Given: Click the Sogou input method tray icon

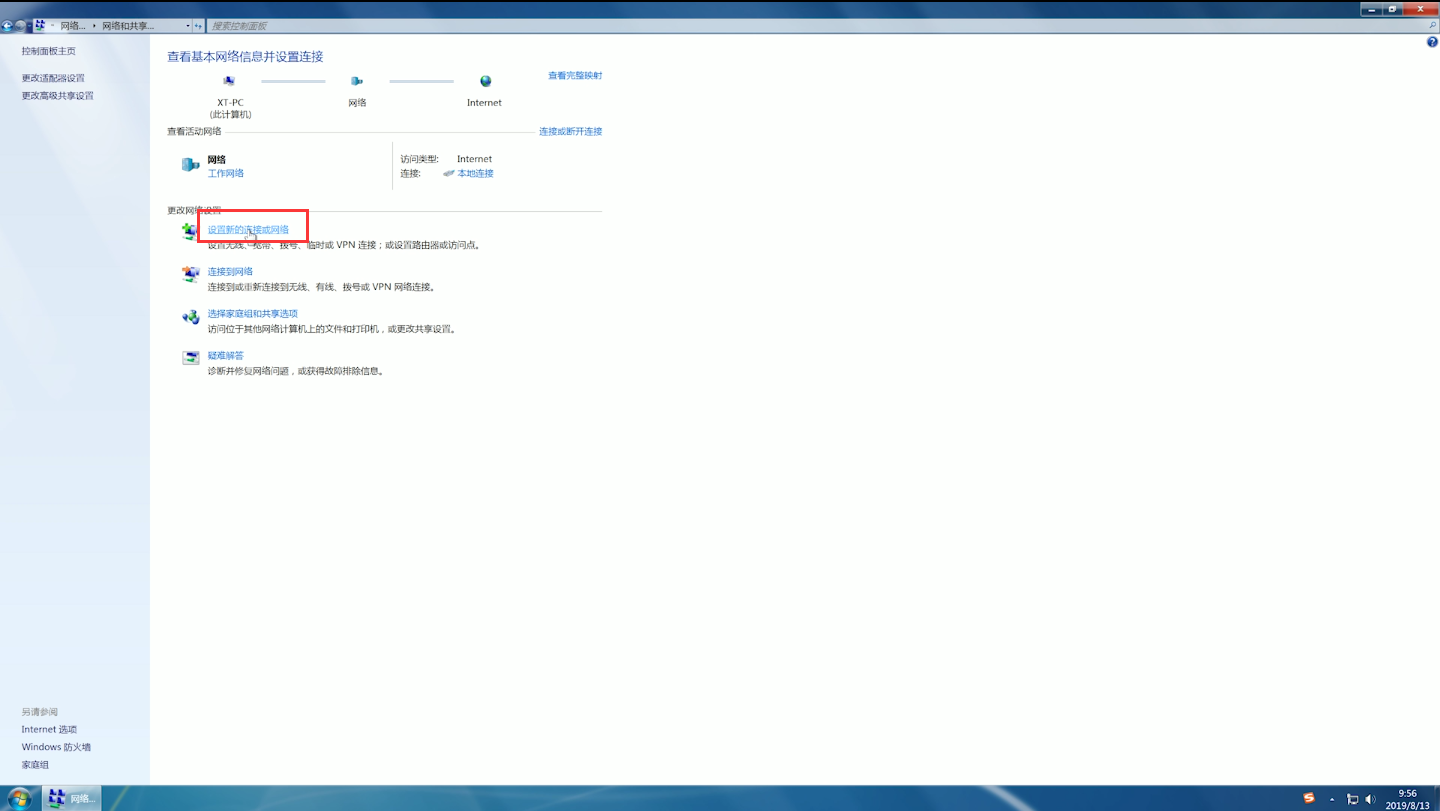Looking at the screenshot, I should point(1309,798).
